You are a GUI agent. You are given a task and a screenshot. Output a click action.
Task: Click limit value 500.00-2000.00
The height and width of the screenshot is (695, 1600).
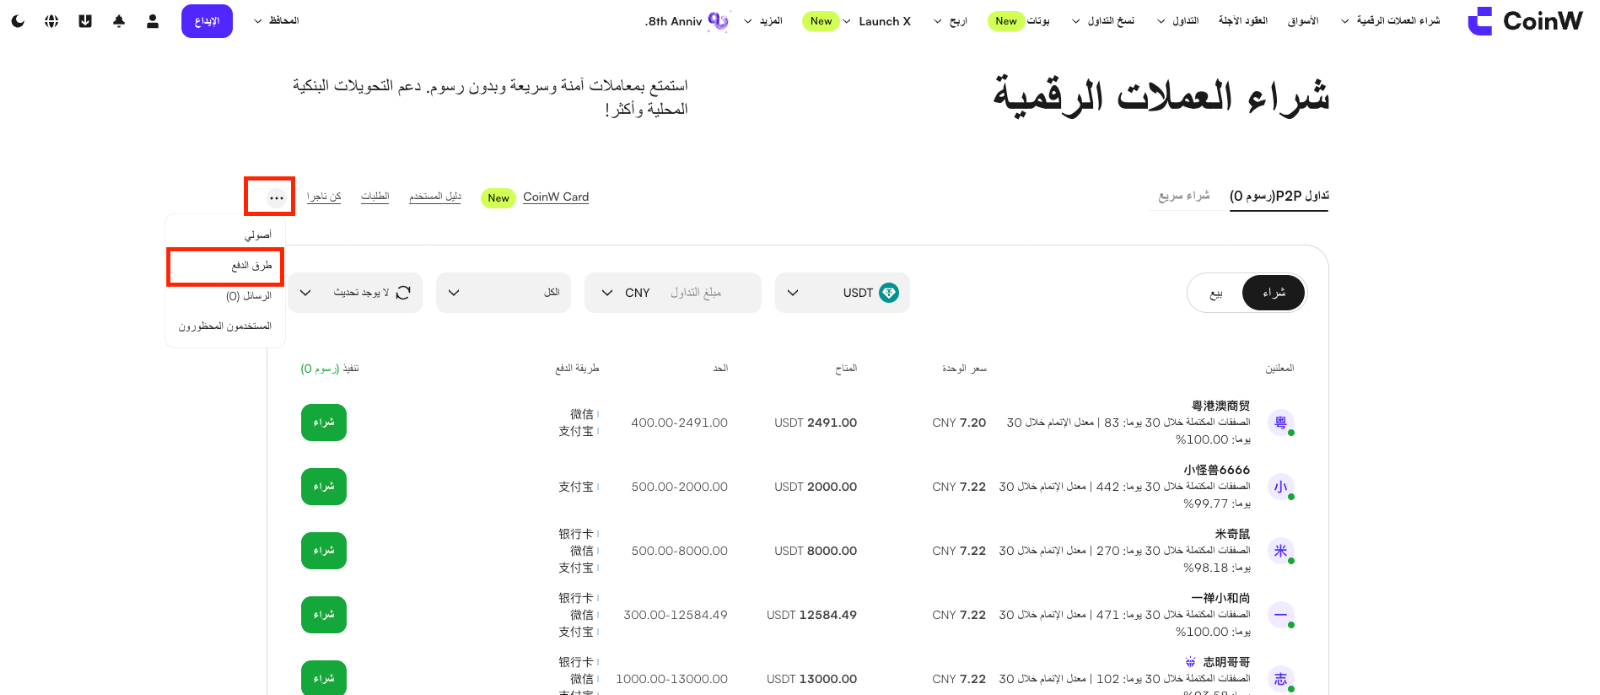tap(679, 487)
